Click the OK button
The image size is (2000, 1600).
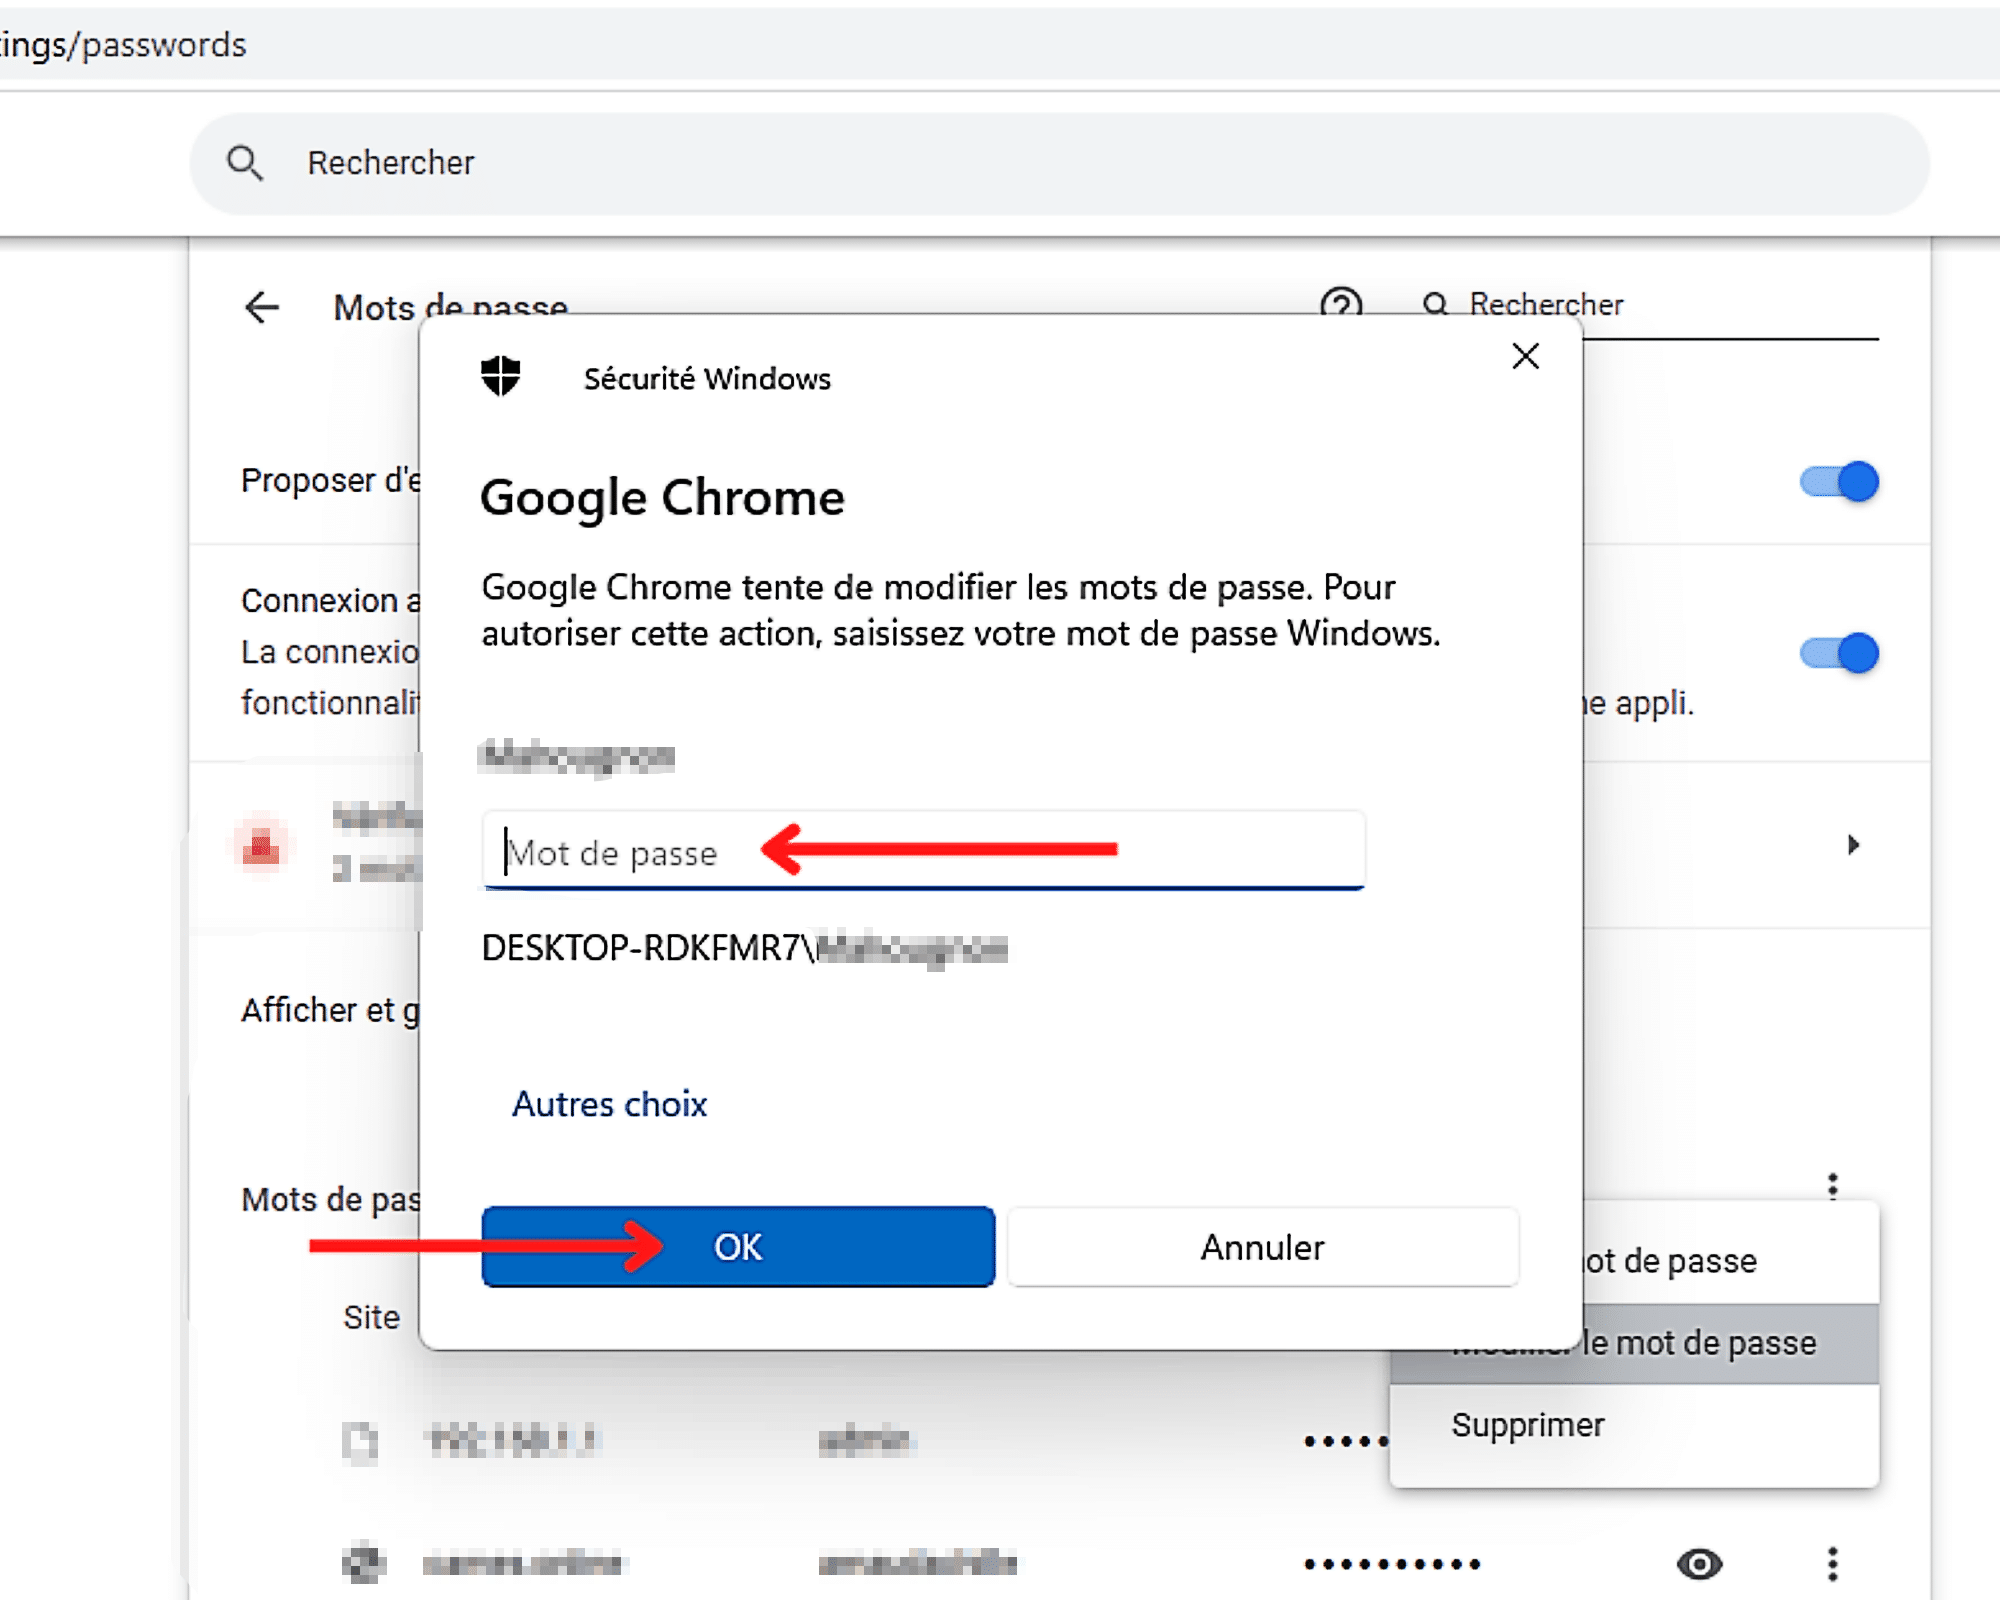(738, 1247)
